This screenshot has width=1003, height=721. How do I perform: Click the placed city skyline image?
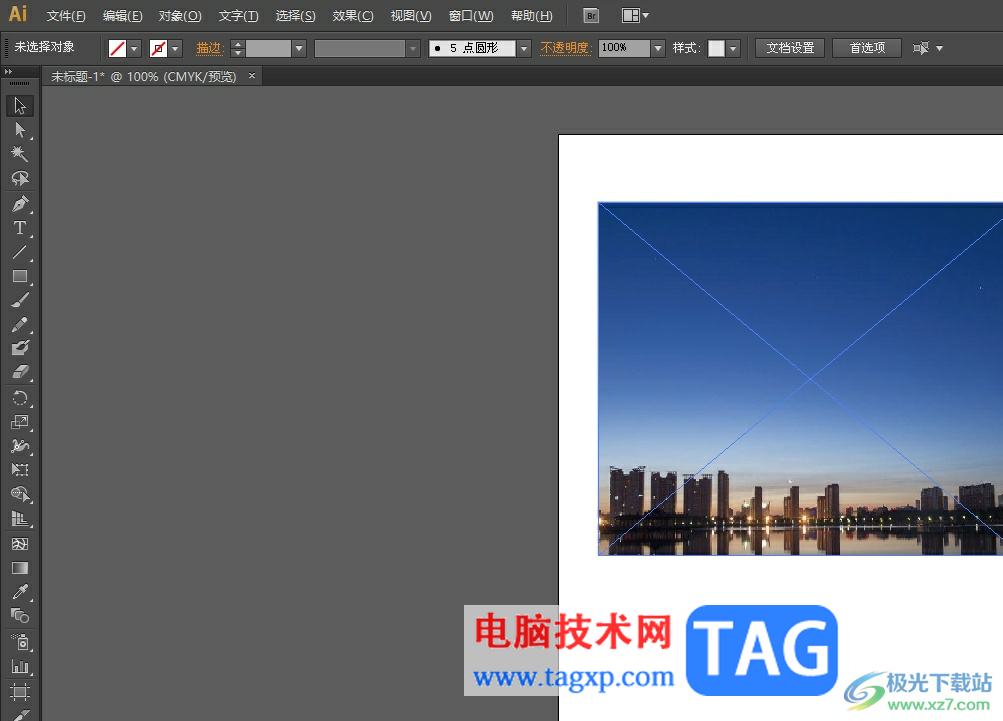pyautogui.click(x=800, y=379)
